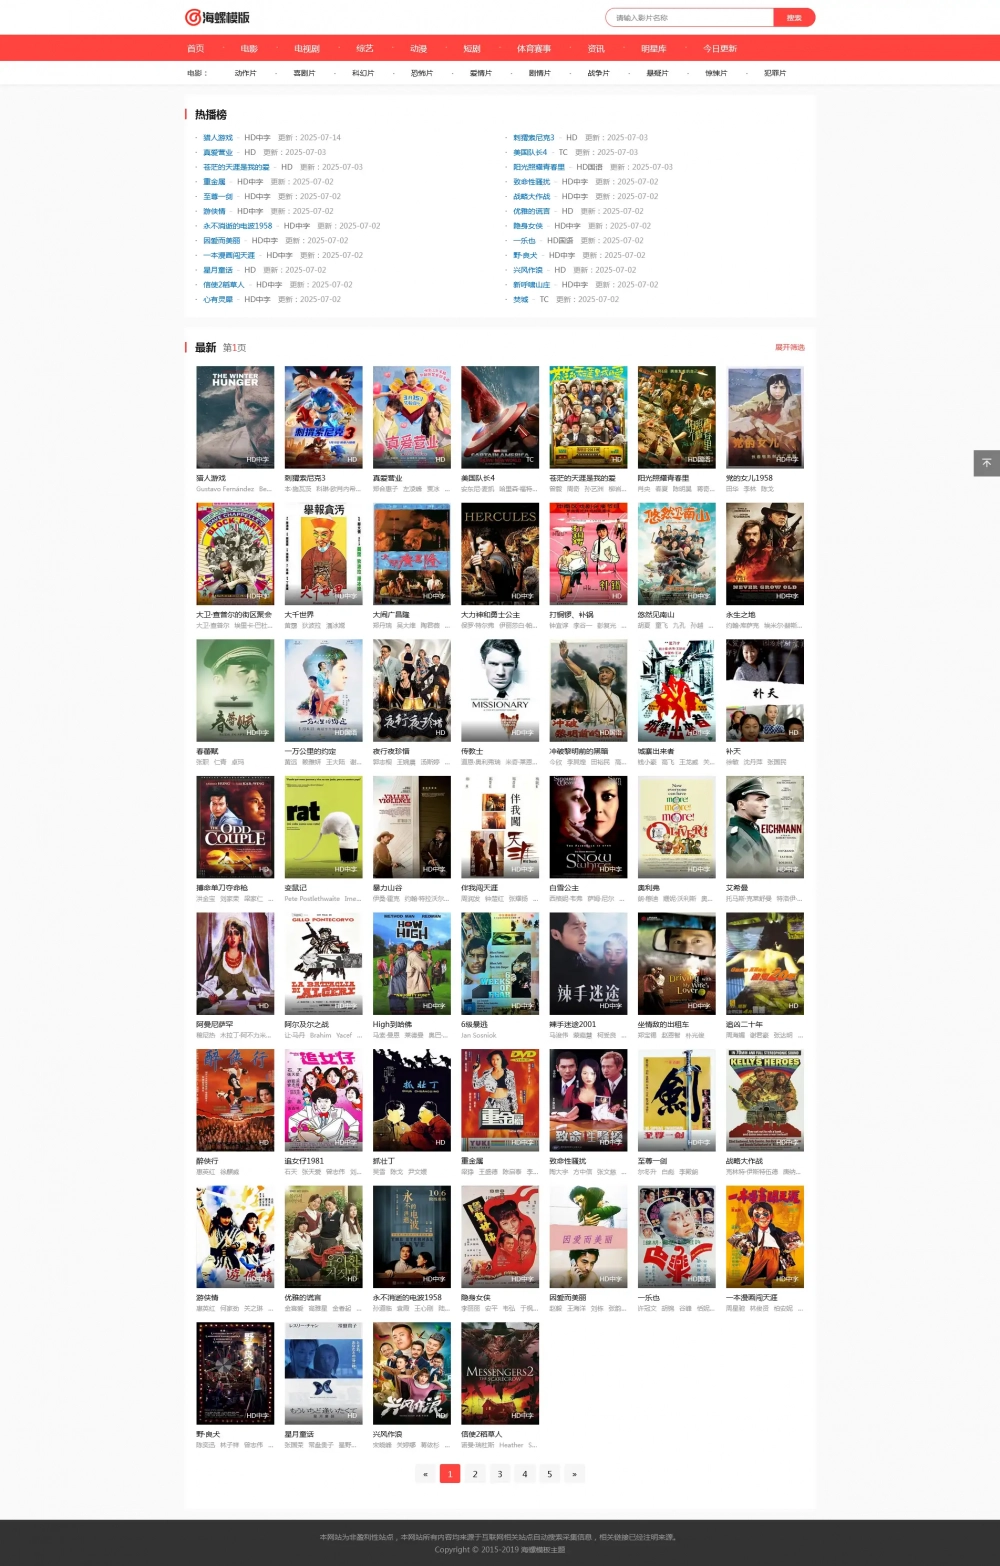
Task: Go to page 3 of results
Action: tap(500, 1473)
